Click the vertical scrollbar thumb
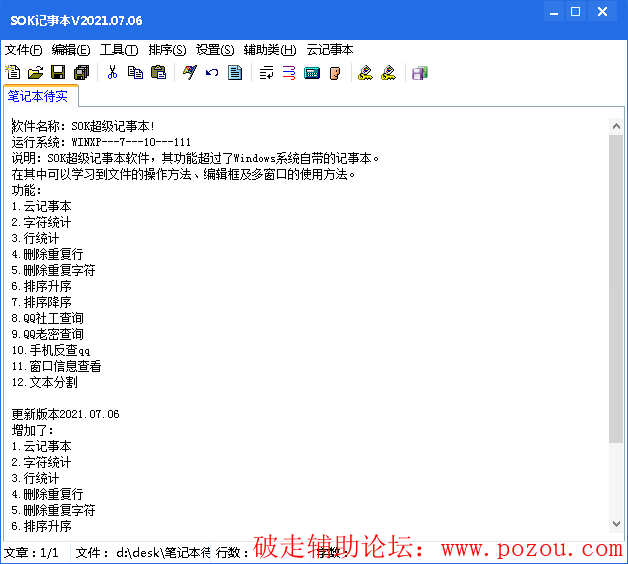 pos(616,288)
